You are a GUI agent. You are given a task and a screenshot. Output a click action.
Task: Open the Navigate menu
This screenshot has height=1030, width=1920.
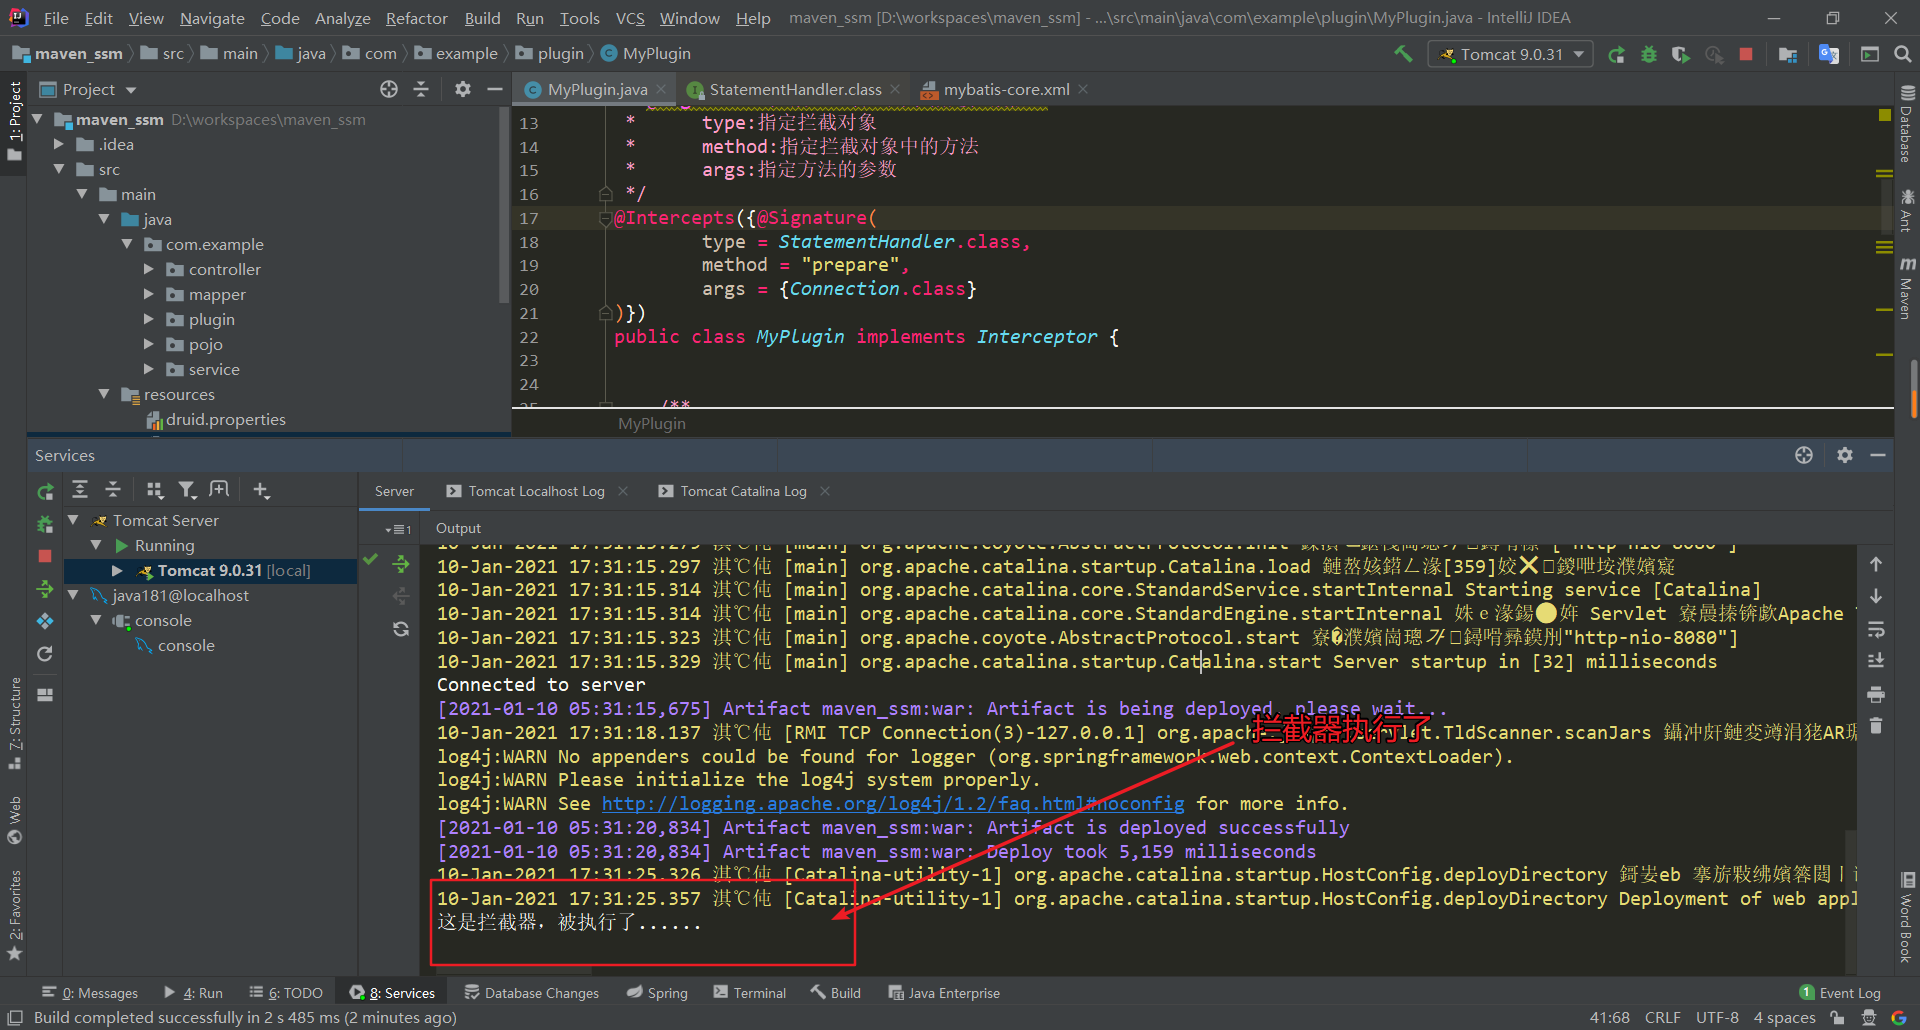click(212, 18)
